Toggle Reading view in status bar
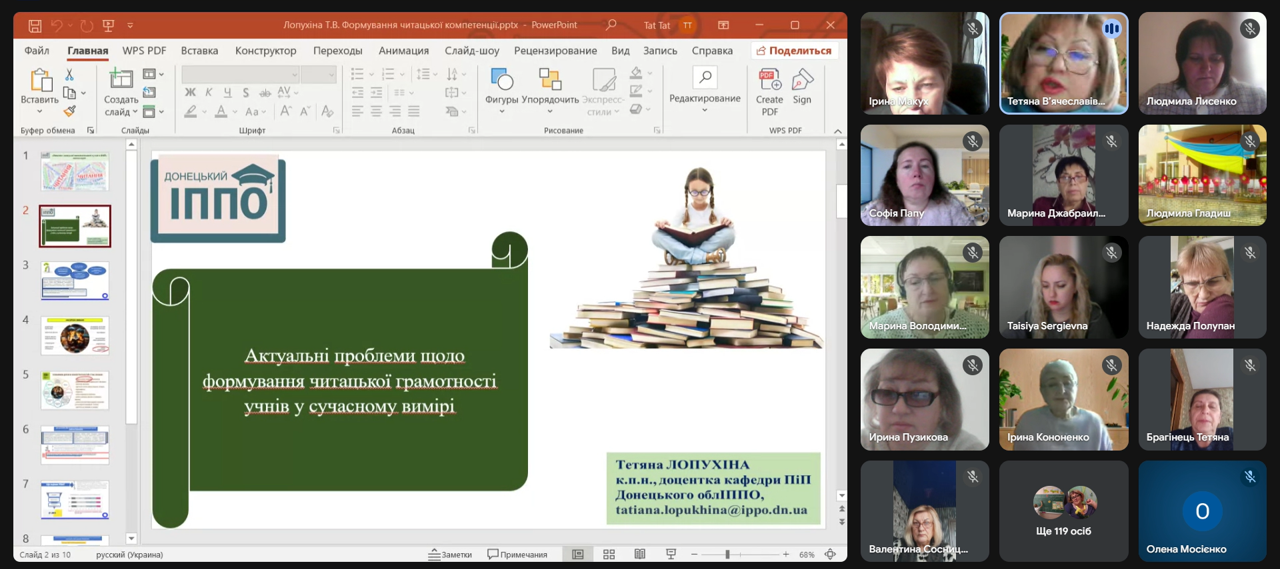1280x569 pixels. point(639,554)
